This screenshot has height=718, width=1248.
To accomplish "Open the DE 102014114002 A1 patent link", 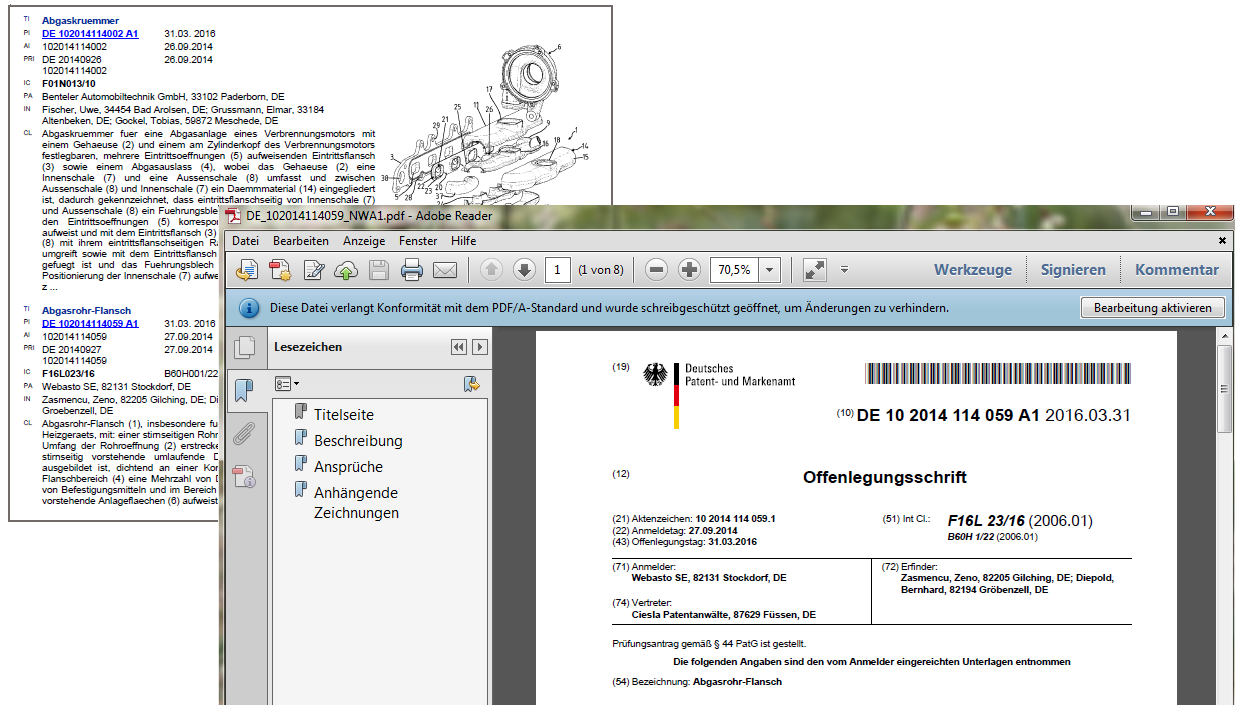I will pos(90,34).
